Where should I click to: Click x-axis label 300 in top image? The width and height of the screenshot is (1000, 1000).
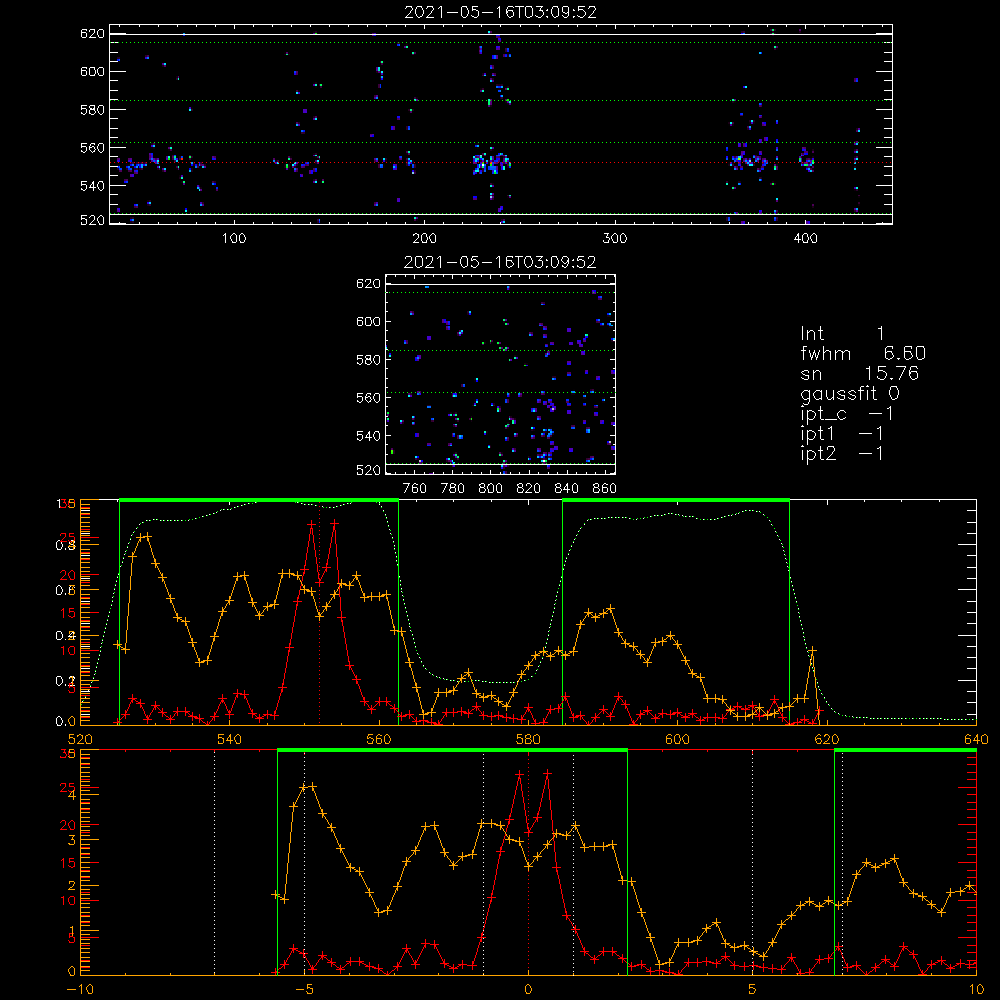[615, 239]
